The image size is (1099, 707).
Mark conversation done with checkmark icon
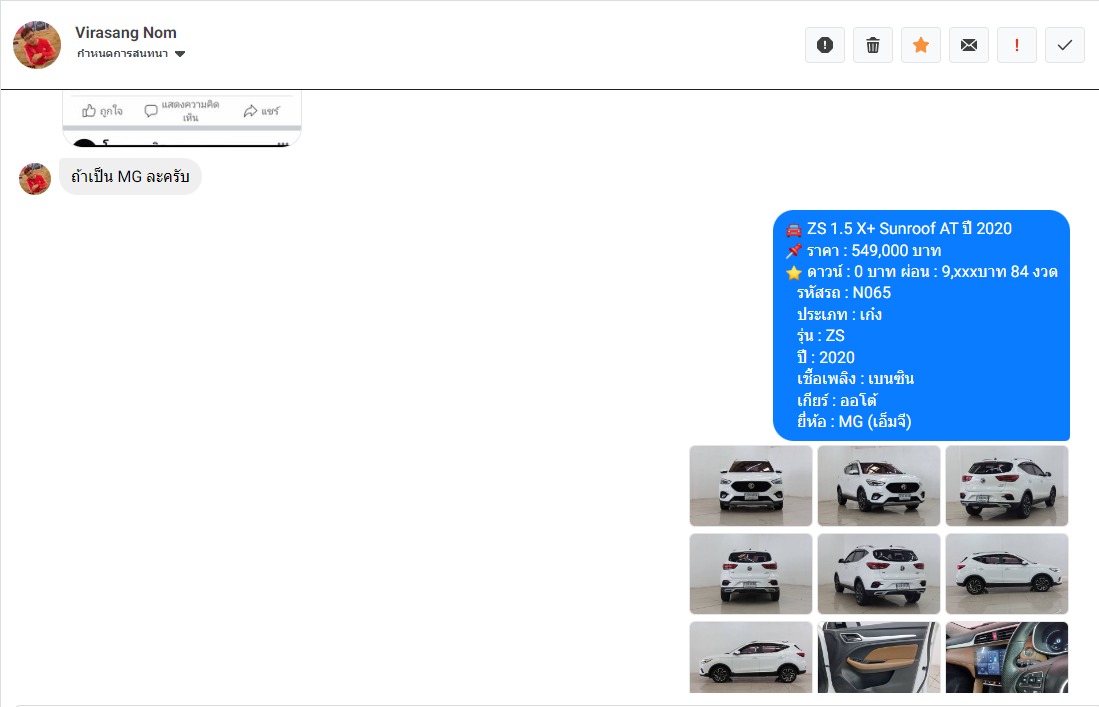1065,46
